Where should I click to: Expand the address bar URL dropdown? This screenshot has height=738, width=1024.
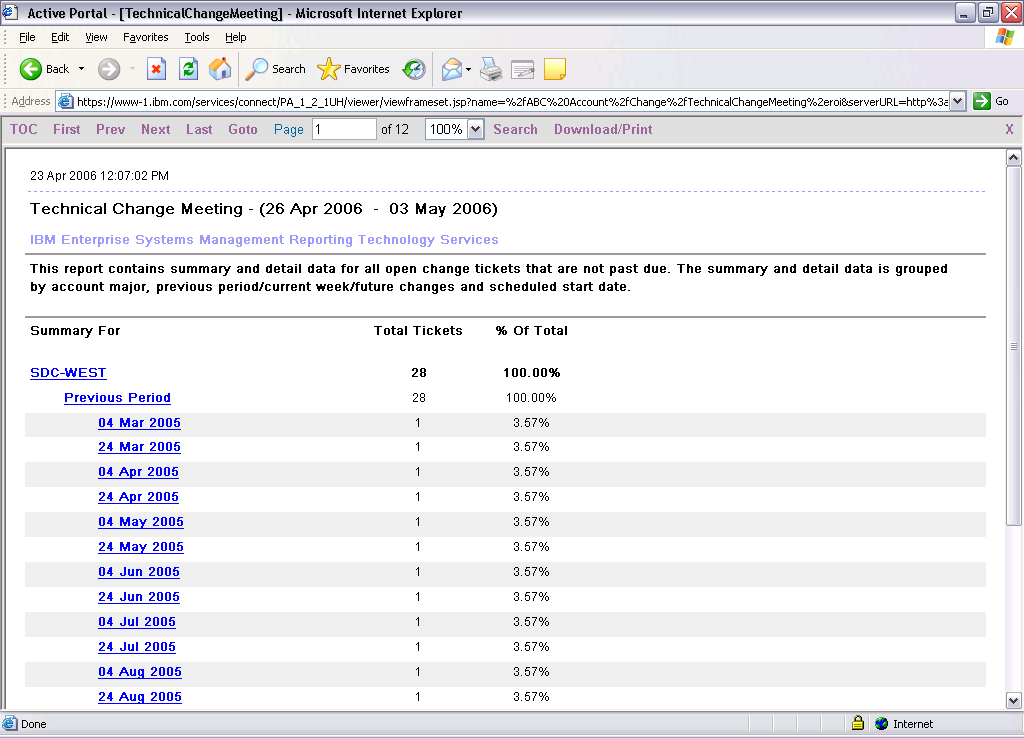957,101
